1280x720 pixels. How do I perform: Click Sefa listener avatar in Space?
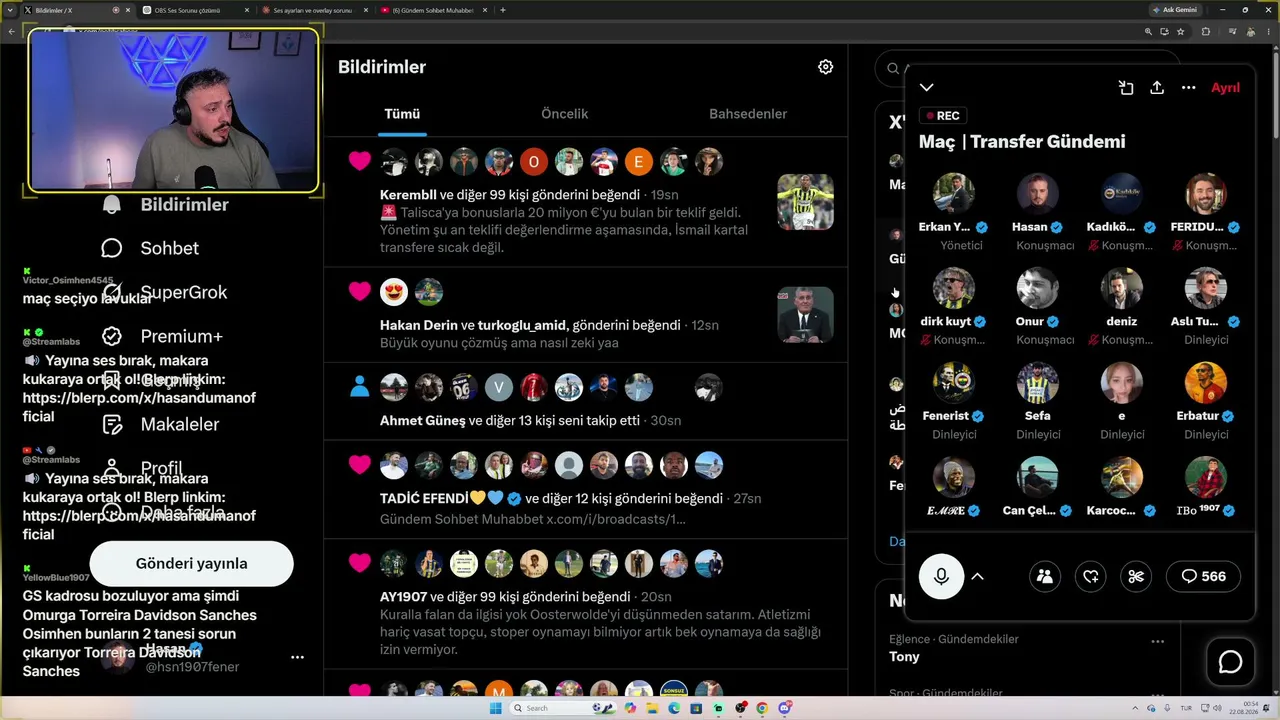[x=1038, y=383]
